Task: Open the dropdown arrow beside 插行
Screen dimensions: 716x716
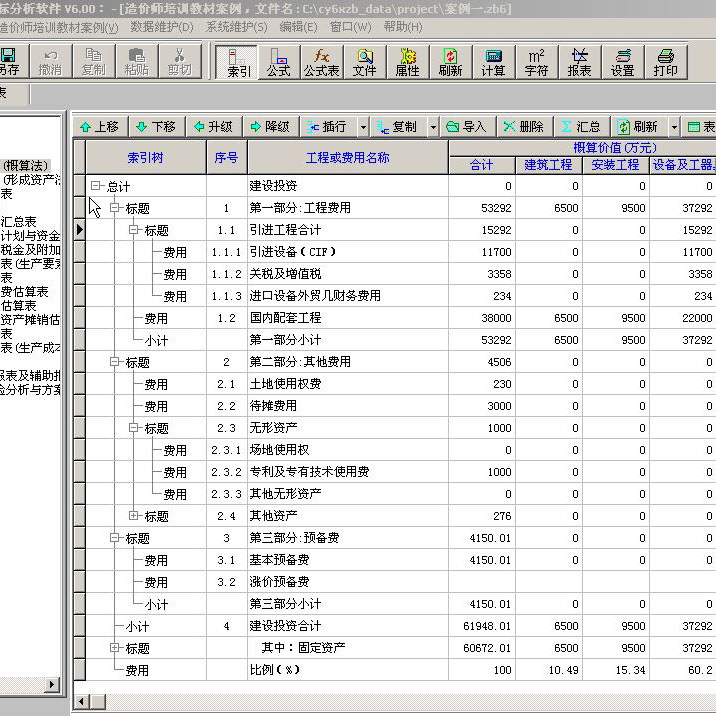Action: pos(362,127)
